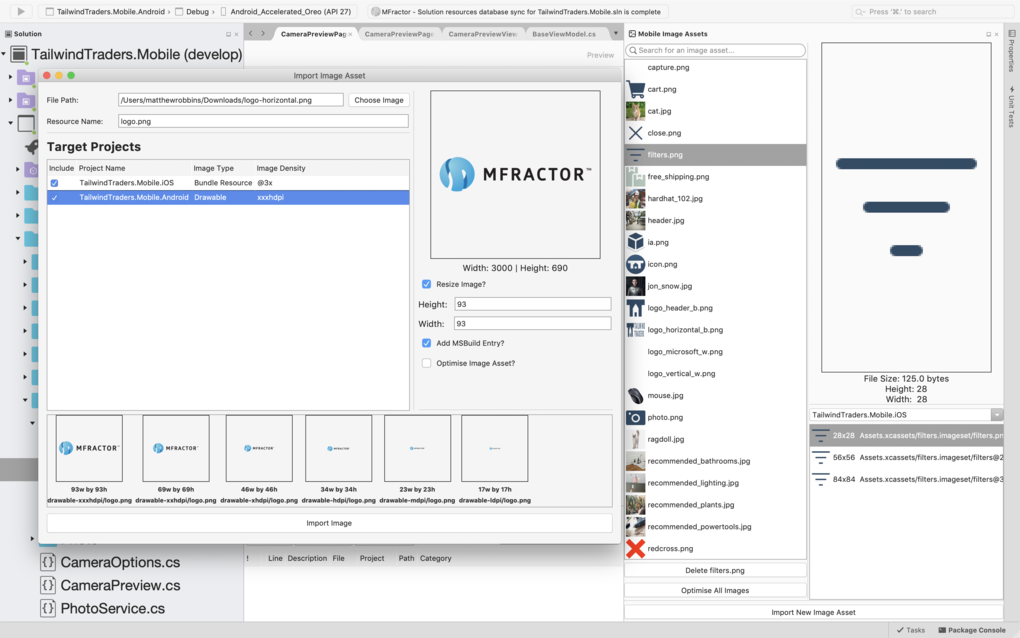Uncheck the Resize Image checkbox

click(x=426, y=284)
